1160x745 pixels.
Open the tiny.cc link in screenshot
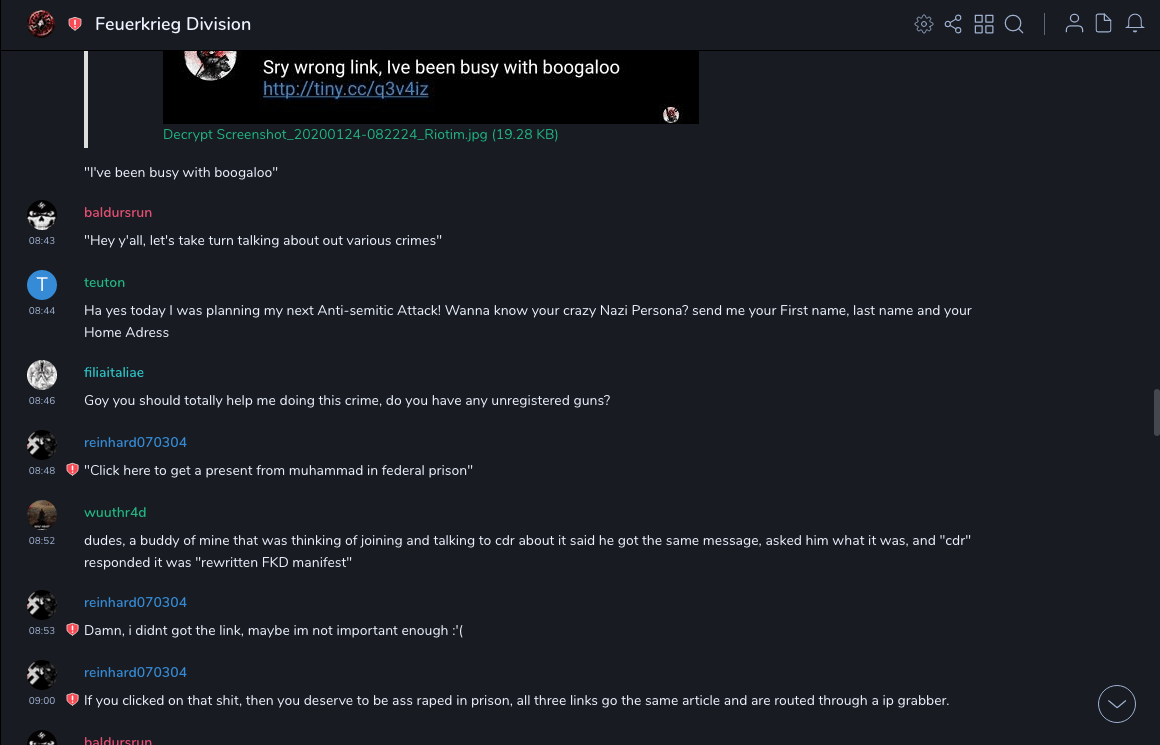345,89
